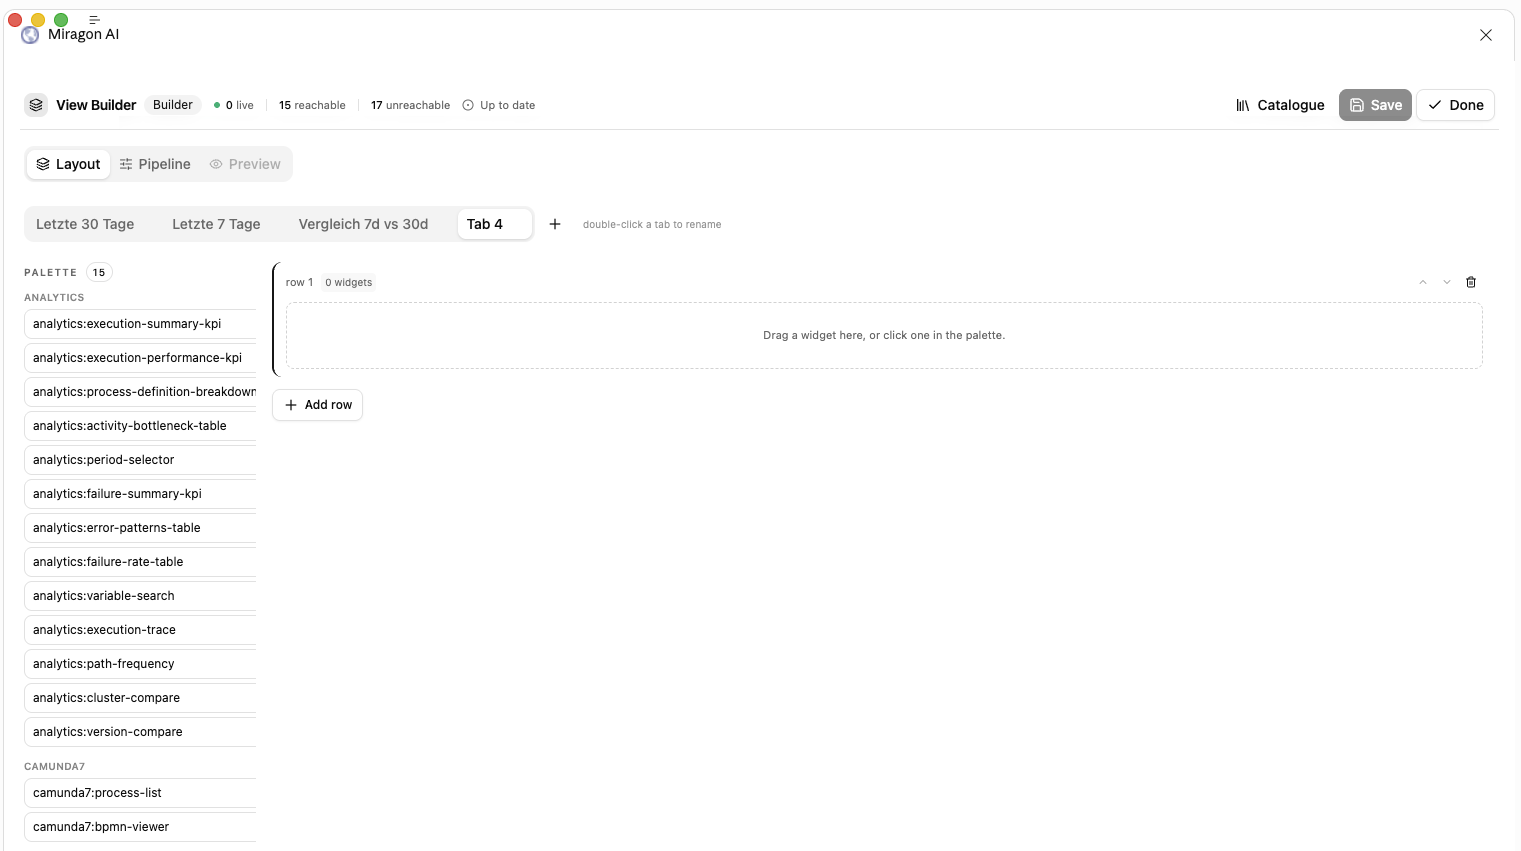Viewport: 1521px width, 851px height.
Task: Add camunda7:bpmn-viewer widget
Action: pos(140,827)
